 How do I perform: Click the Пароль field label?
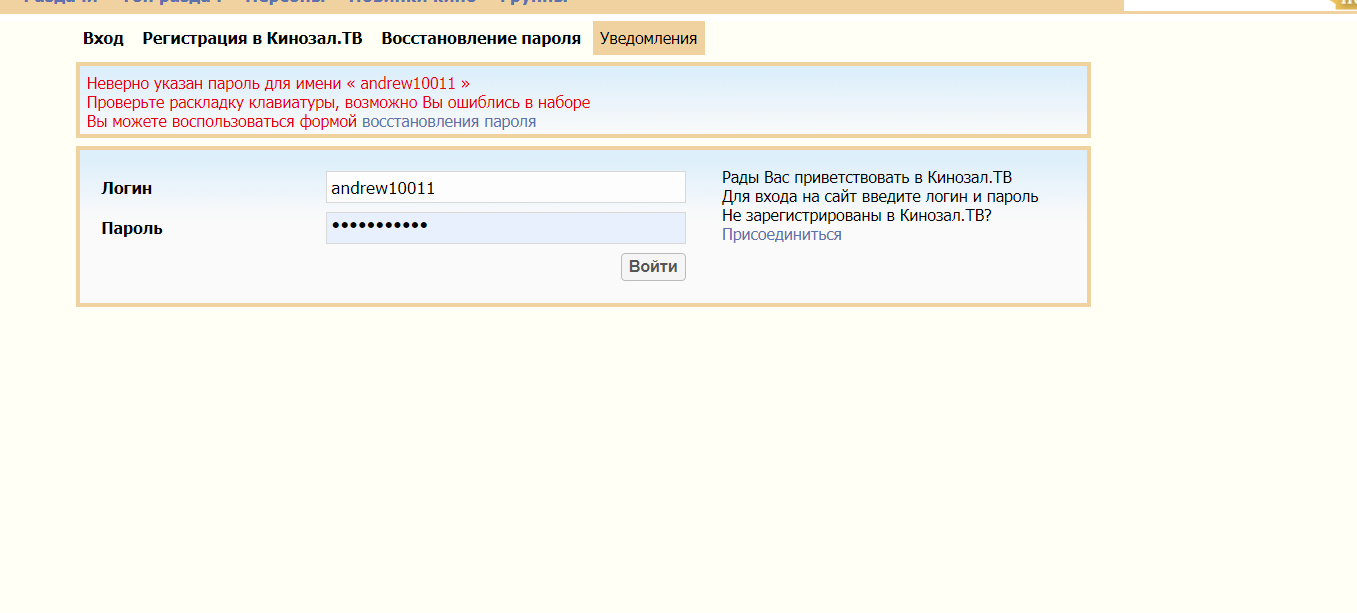[x=132, y=228]
